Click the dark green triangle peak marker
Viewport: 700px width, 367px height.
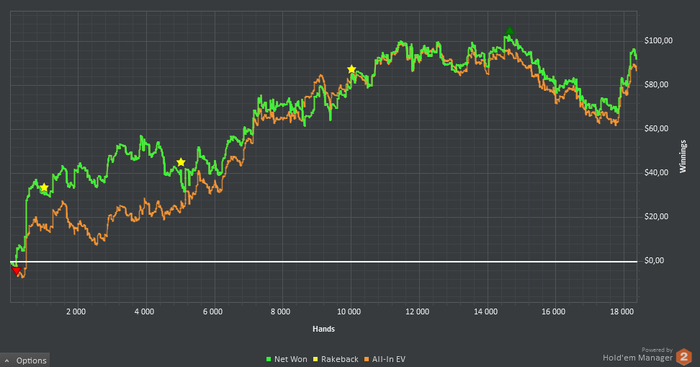click(x=510, y=31)
